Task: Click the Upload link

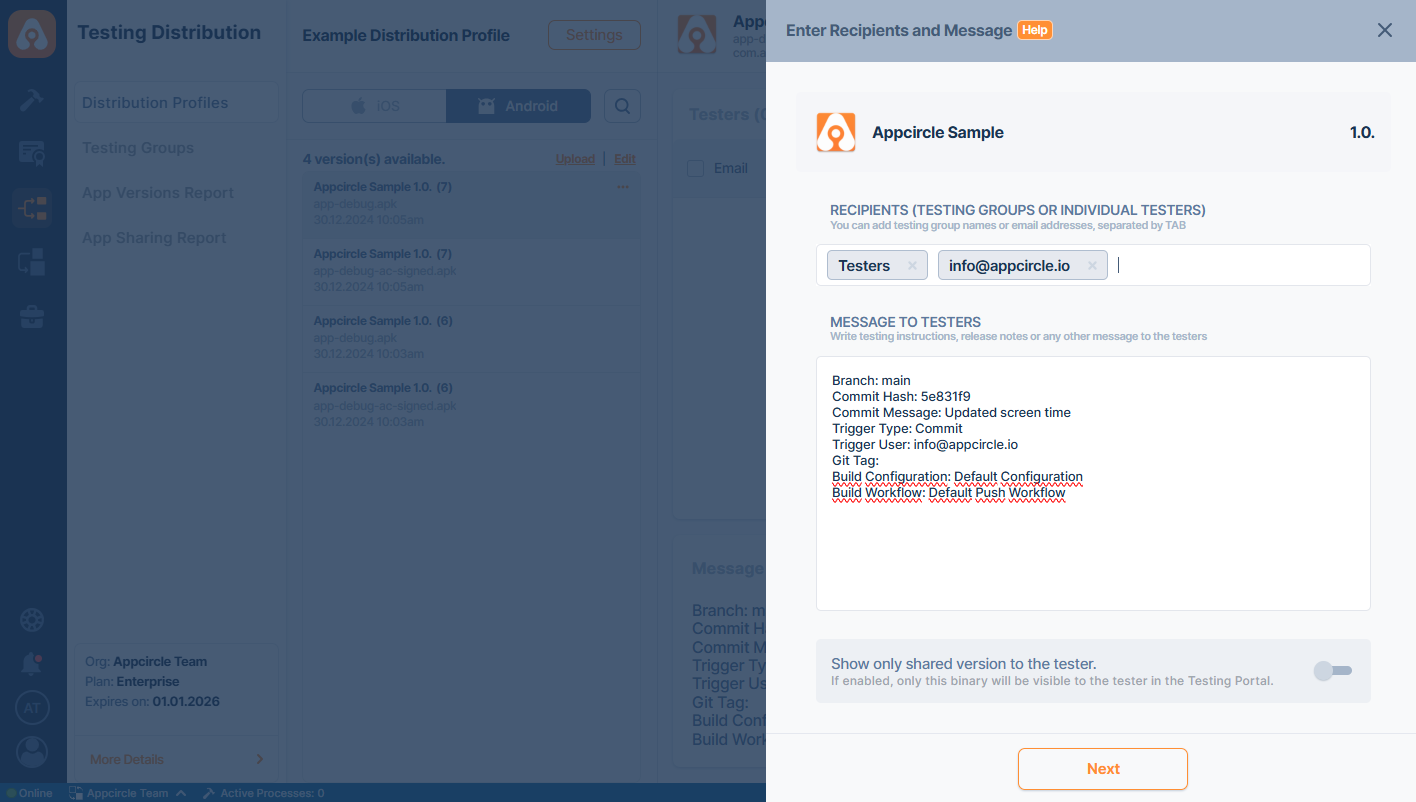Action: (x=575, y=159)
